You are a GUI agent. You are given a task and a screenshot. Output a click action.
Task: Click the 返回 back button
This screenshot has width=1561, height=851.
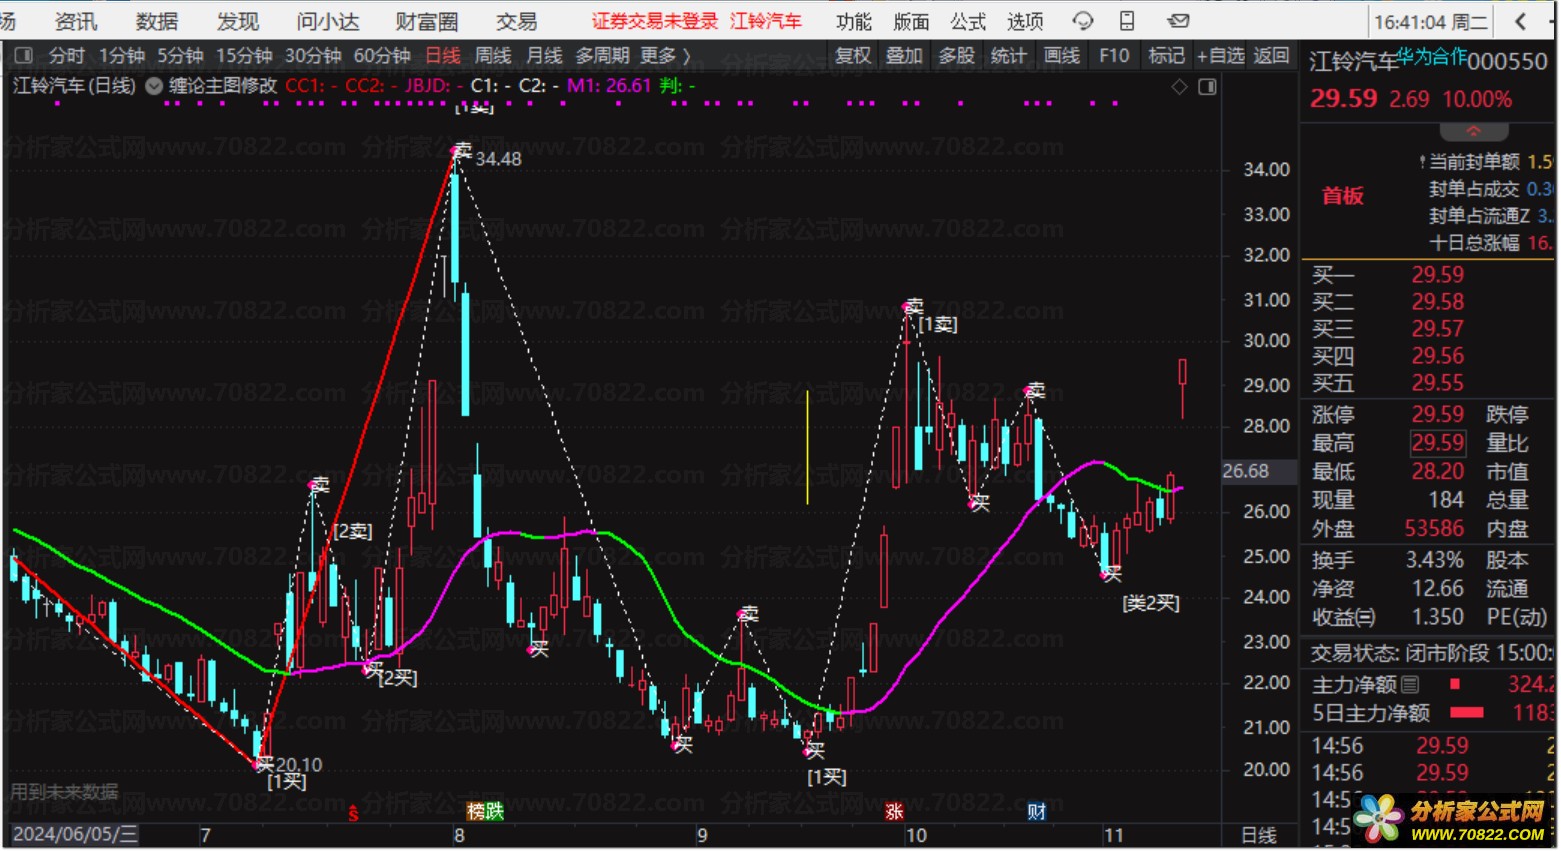click(x=1271, y=56)
